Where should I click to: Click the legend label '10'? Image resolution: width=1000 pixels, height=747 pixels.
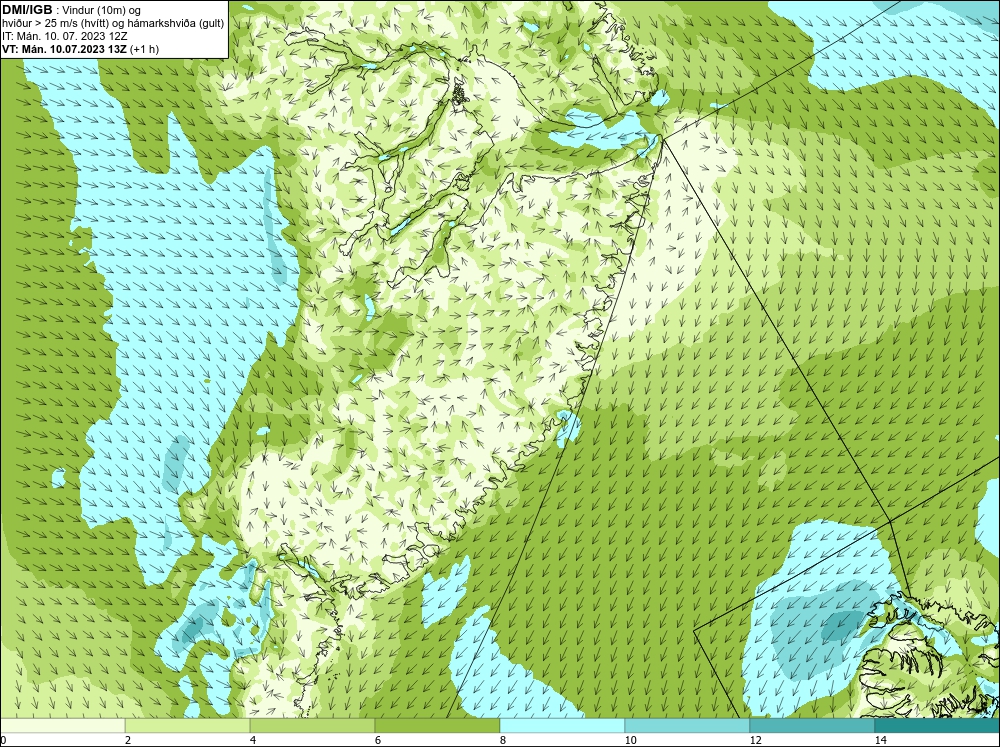pyautogui.click(x=631, y=740)
